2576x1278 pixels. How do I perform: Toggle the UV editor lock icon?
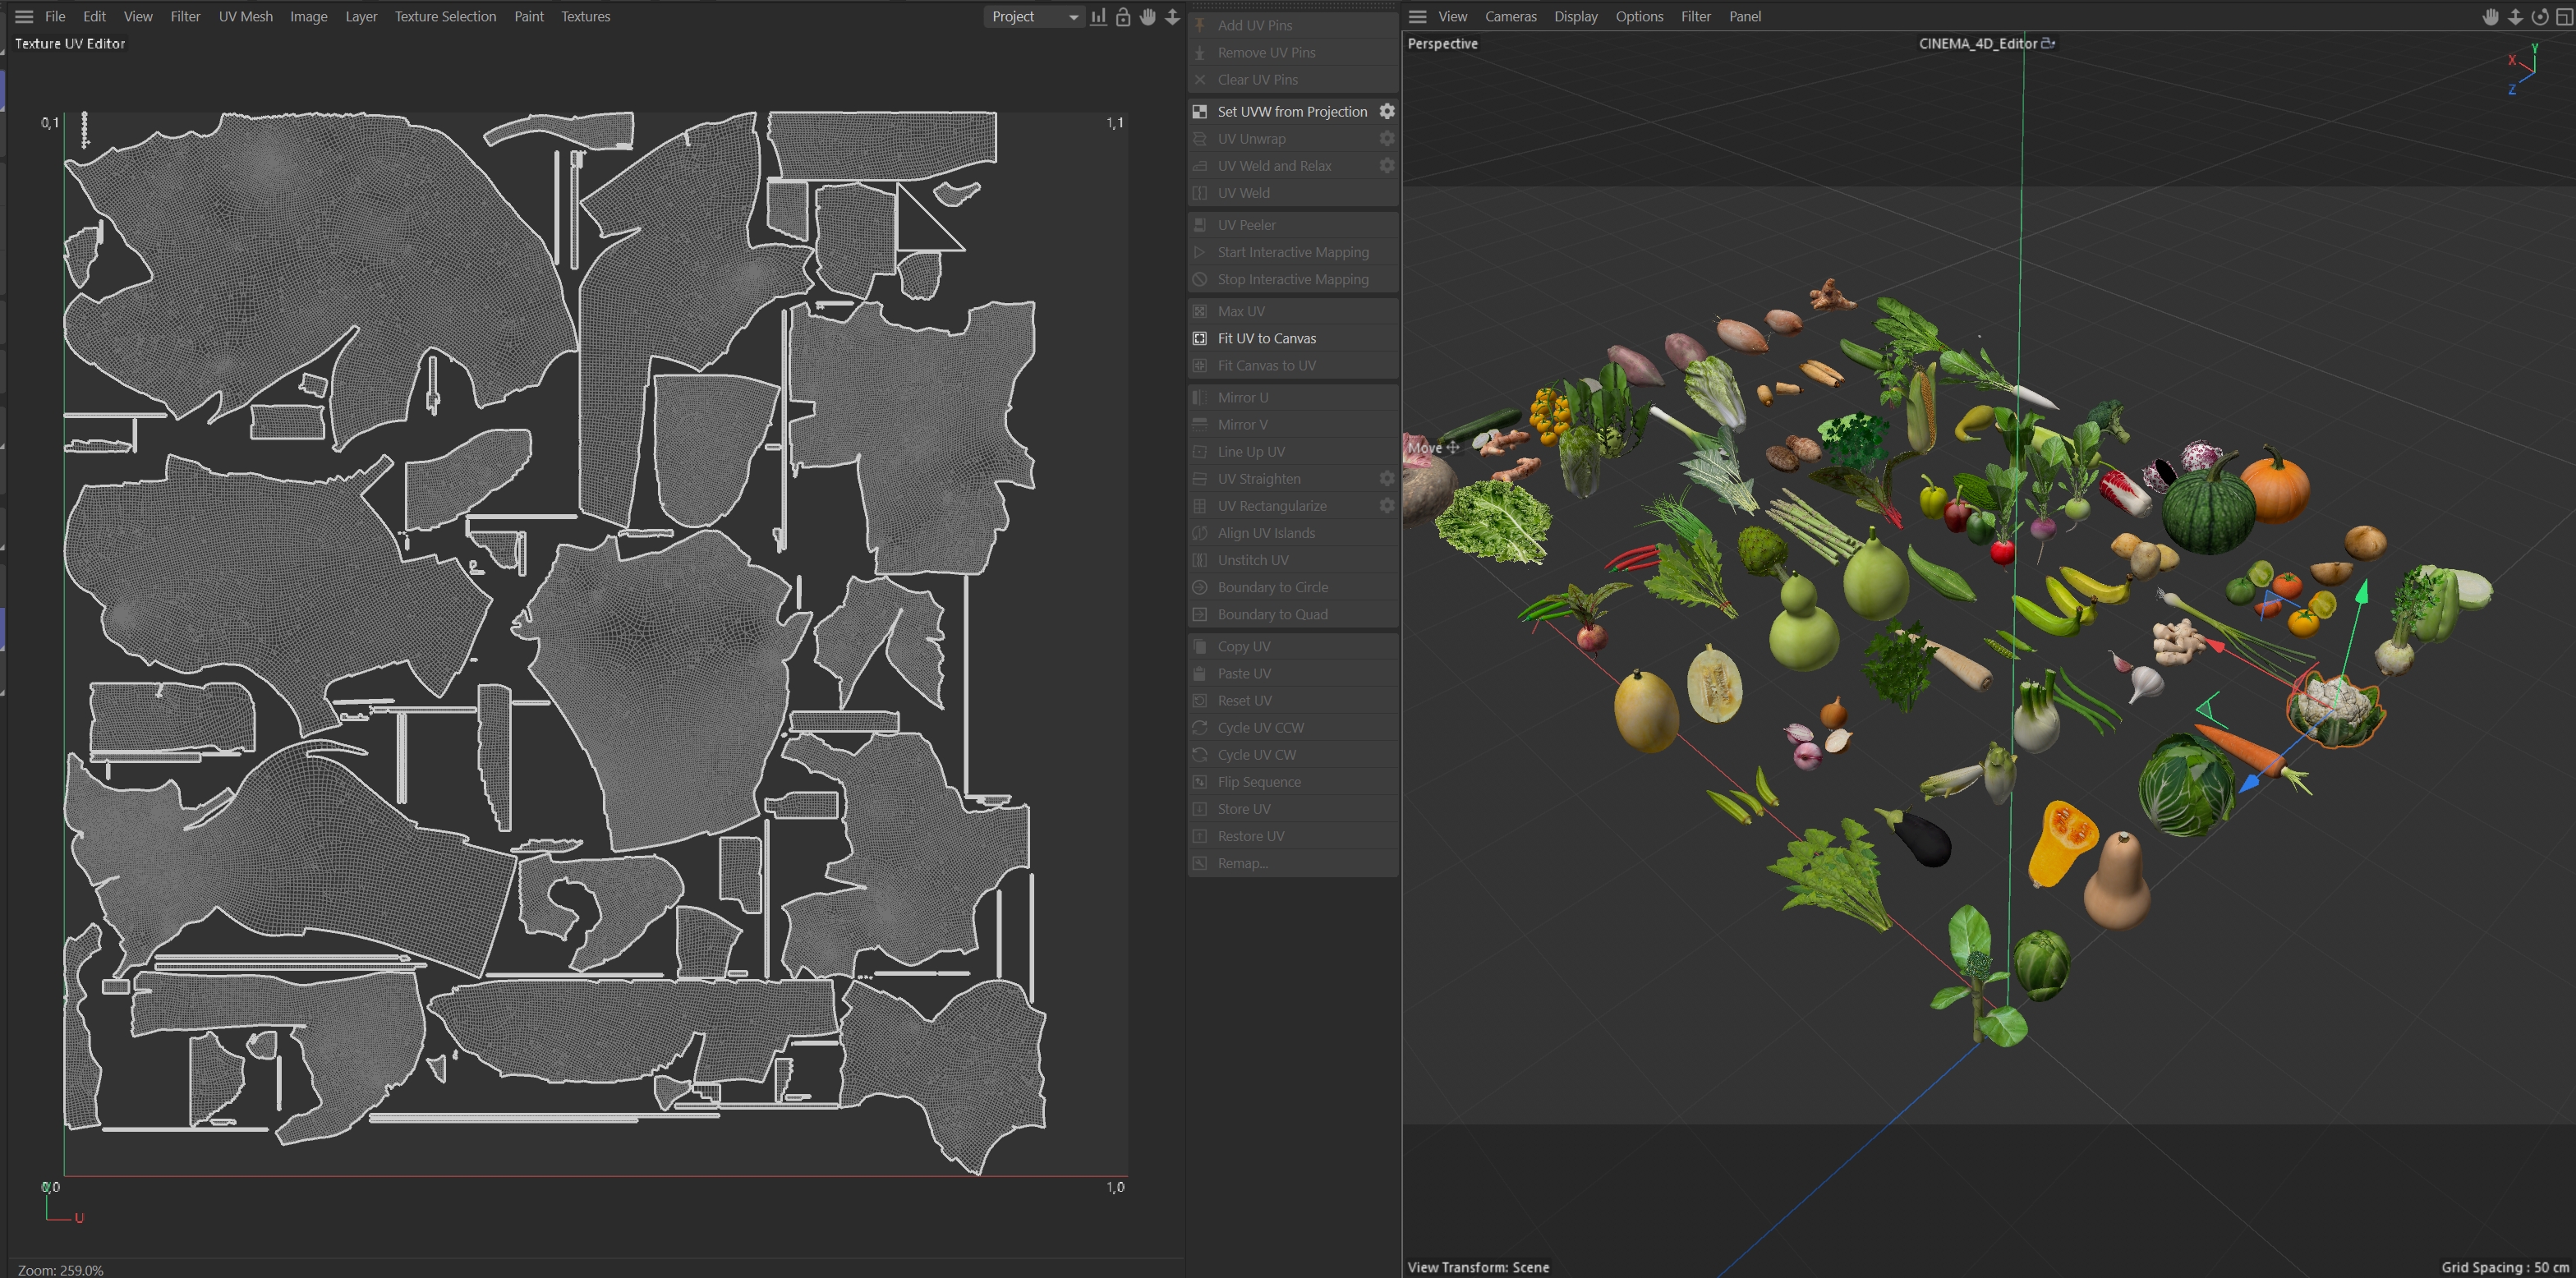pos(1123,16)
